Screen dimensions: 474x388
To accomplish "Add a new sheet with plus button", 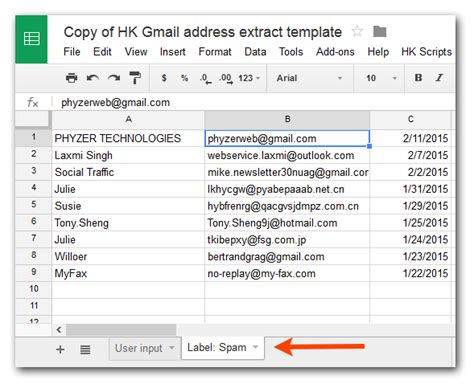I will click(60, 350).
